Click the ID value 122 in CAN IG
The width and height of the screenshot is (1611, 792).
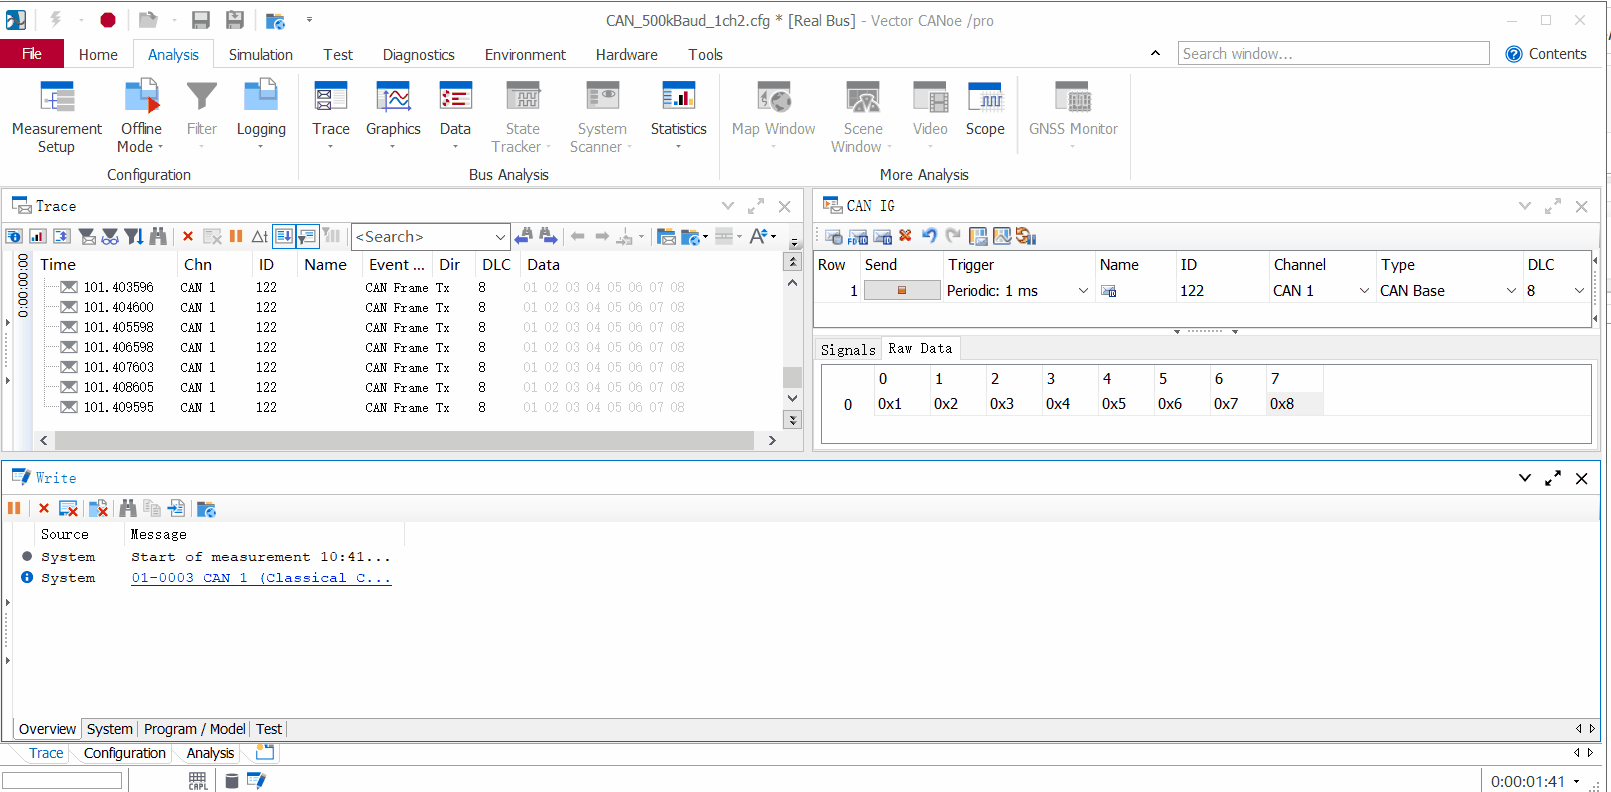tap(1192, 291)
